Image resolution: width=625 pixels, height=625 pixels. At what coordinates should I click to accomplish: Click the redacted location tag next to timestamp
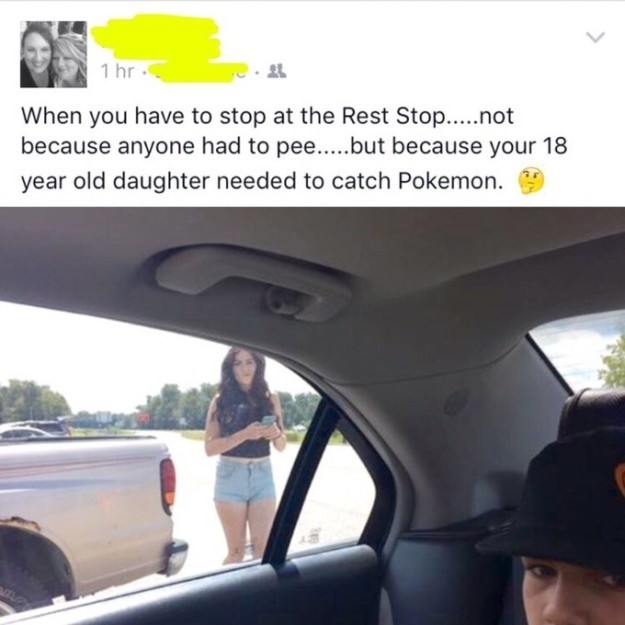[202, 73]
